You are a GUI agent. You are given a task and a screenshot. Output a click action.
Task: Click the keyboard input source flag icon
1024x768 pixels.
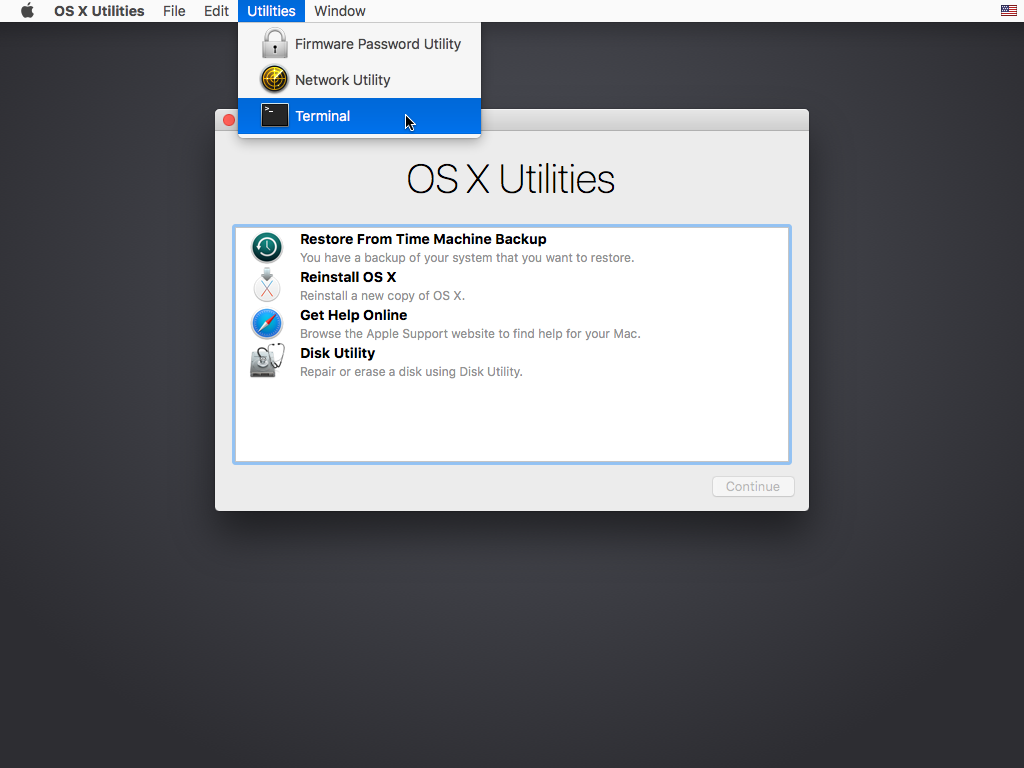click(1008, 11)
